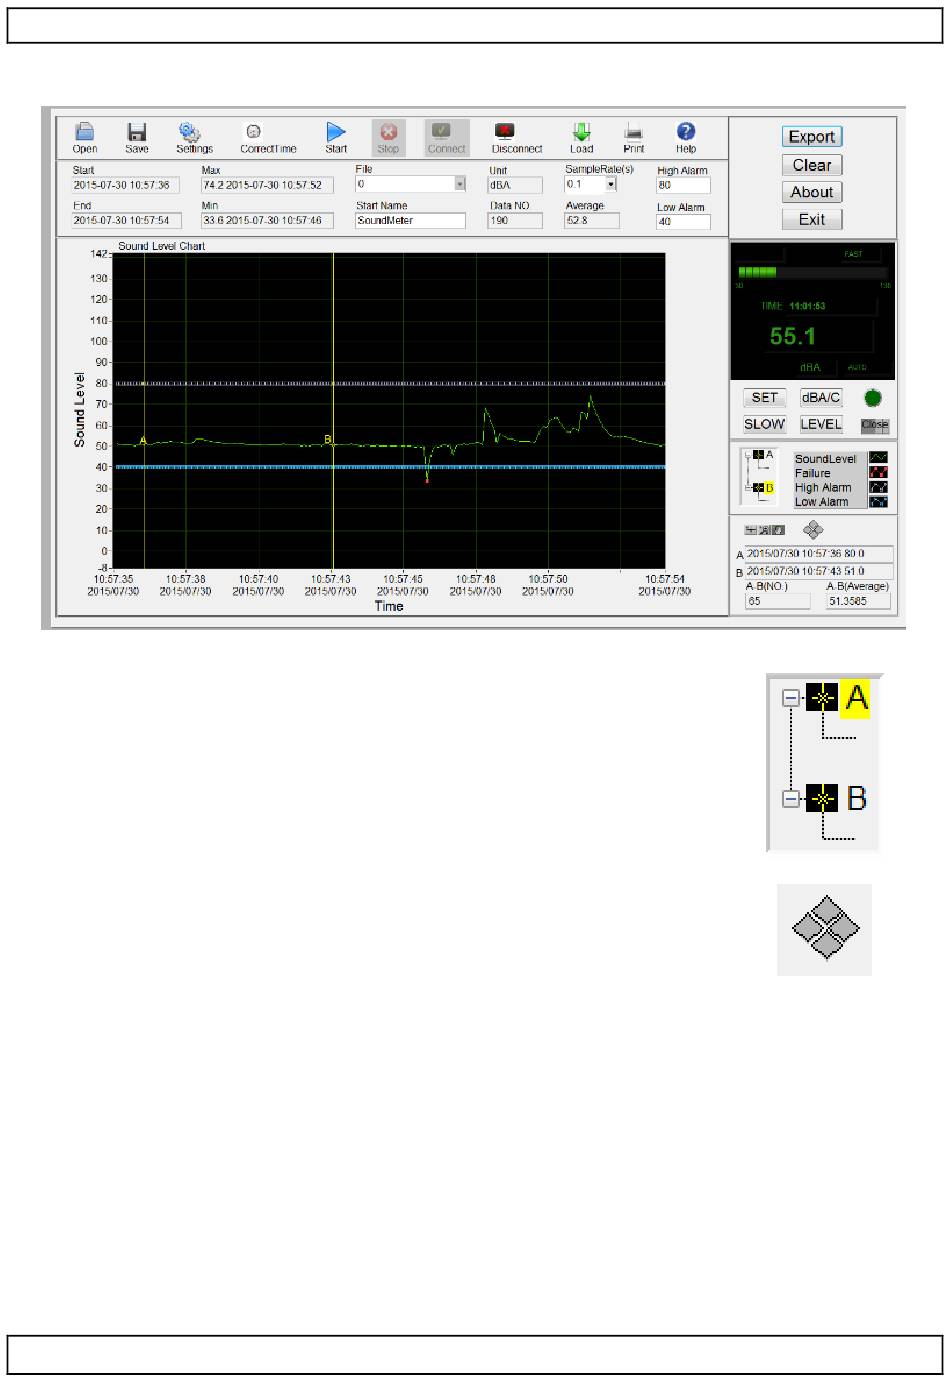Click cursor B marker on the chart

coord(328,439)
